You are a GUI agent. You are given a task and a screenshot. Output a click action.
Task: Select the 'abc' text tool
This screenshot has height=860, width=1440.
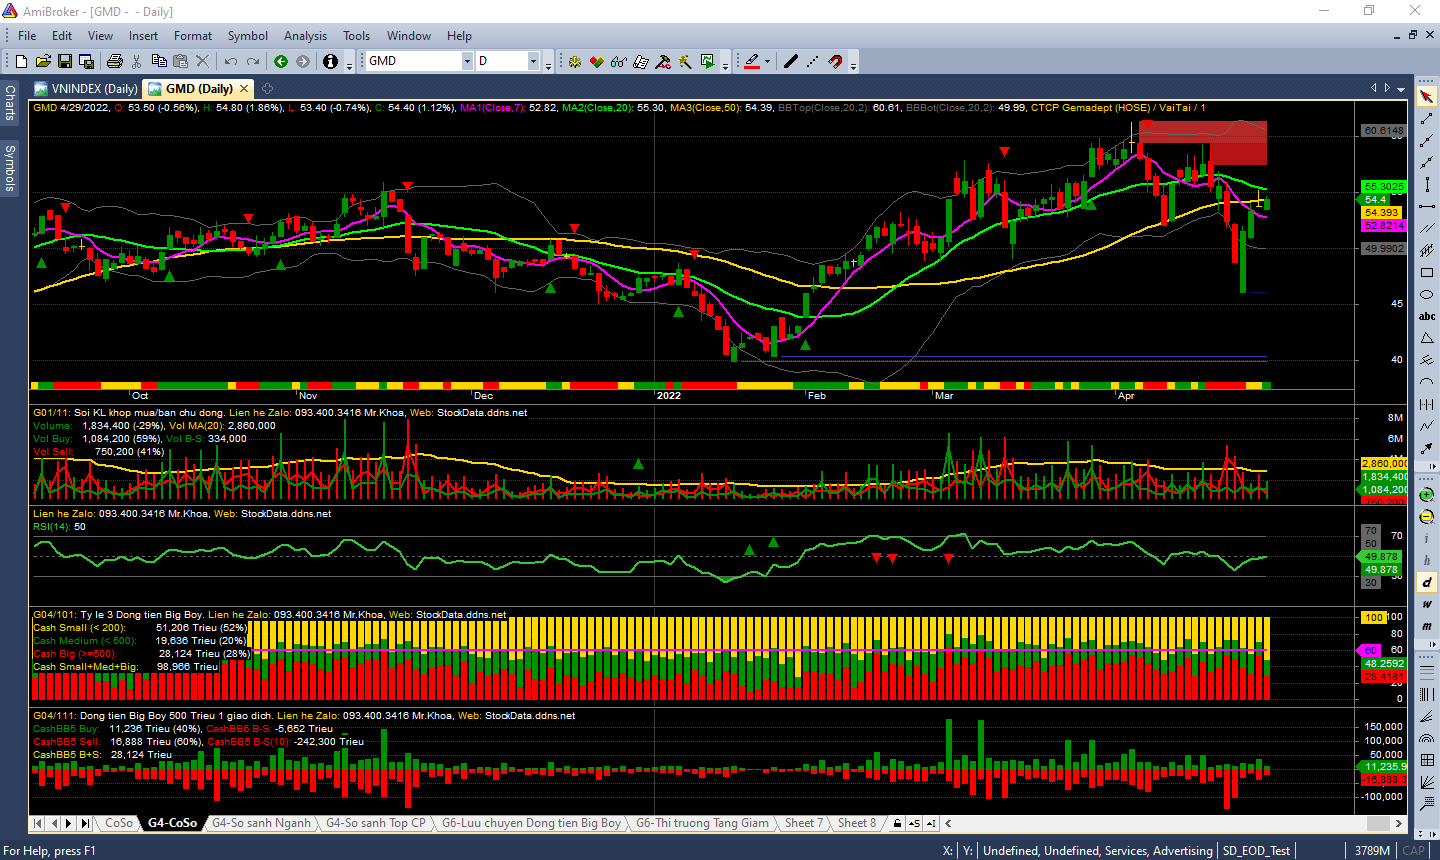pos(1427,316)
